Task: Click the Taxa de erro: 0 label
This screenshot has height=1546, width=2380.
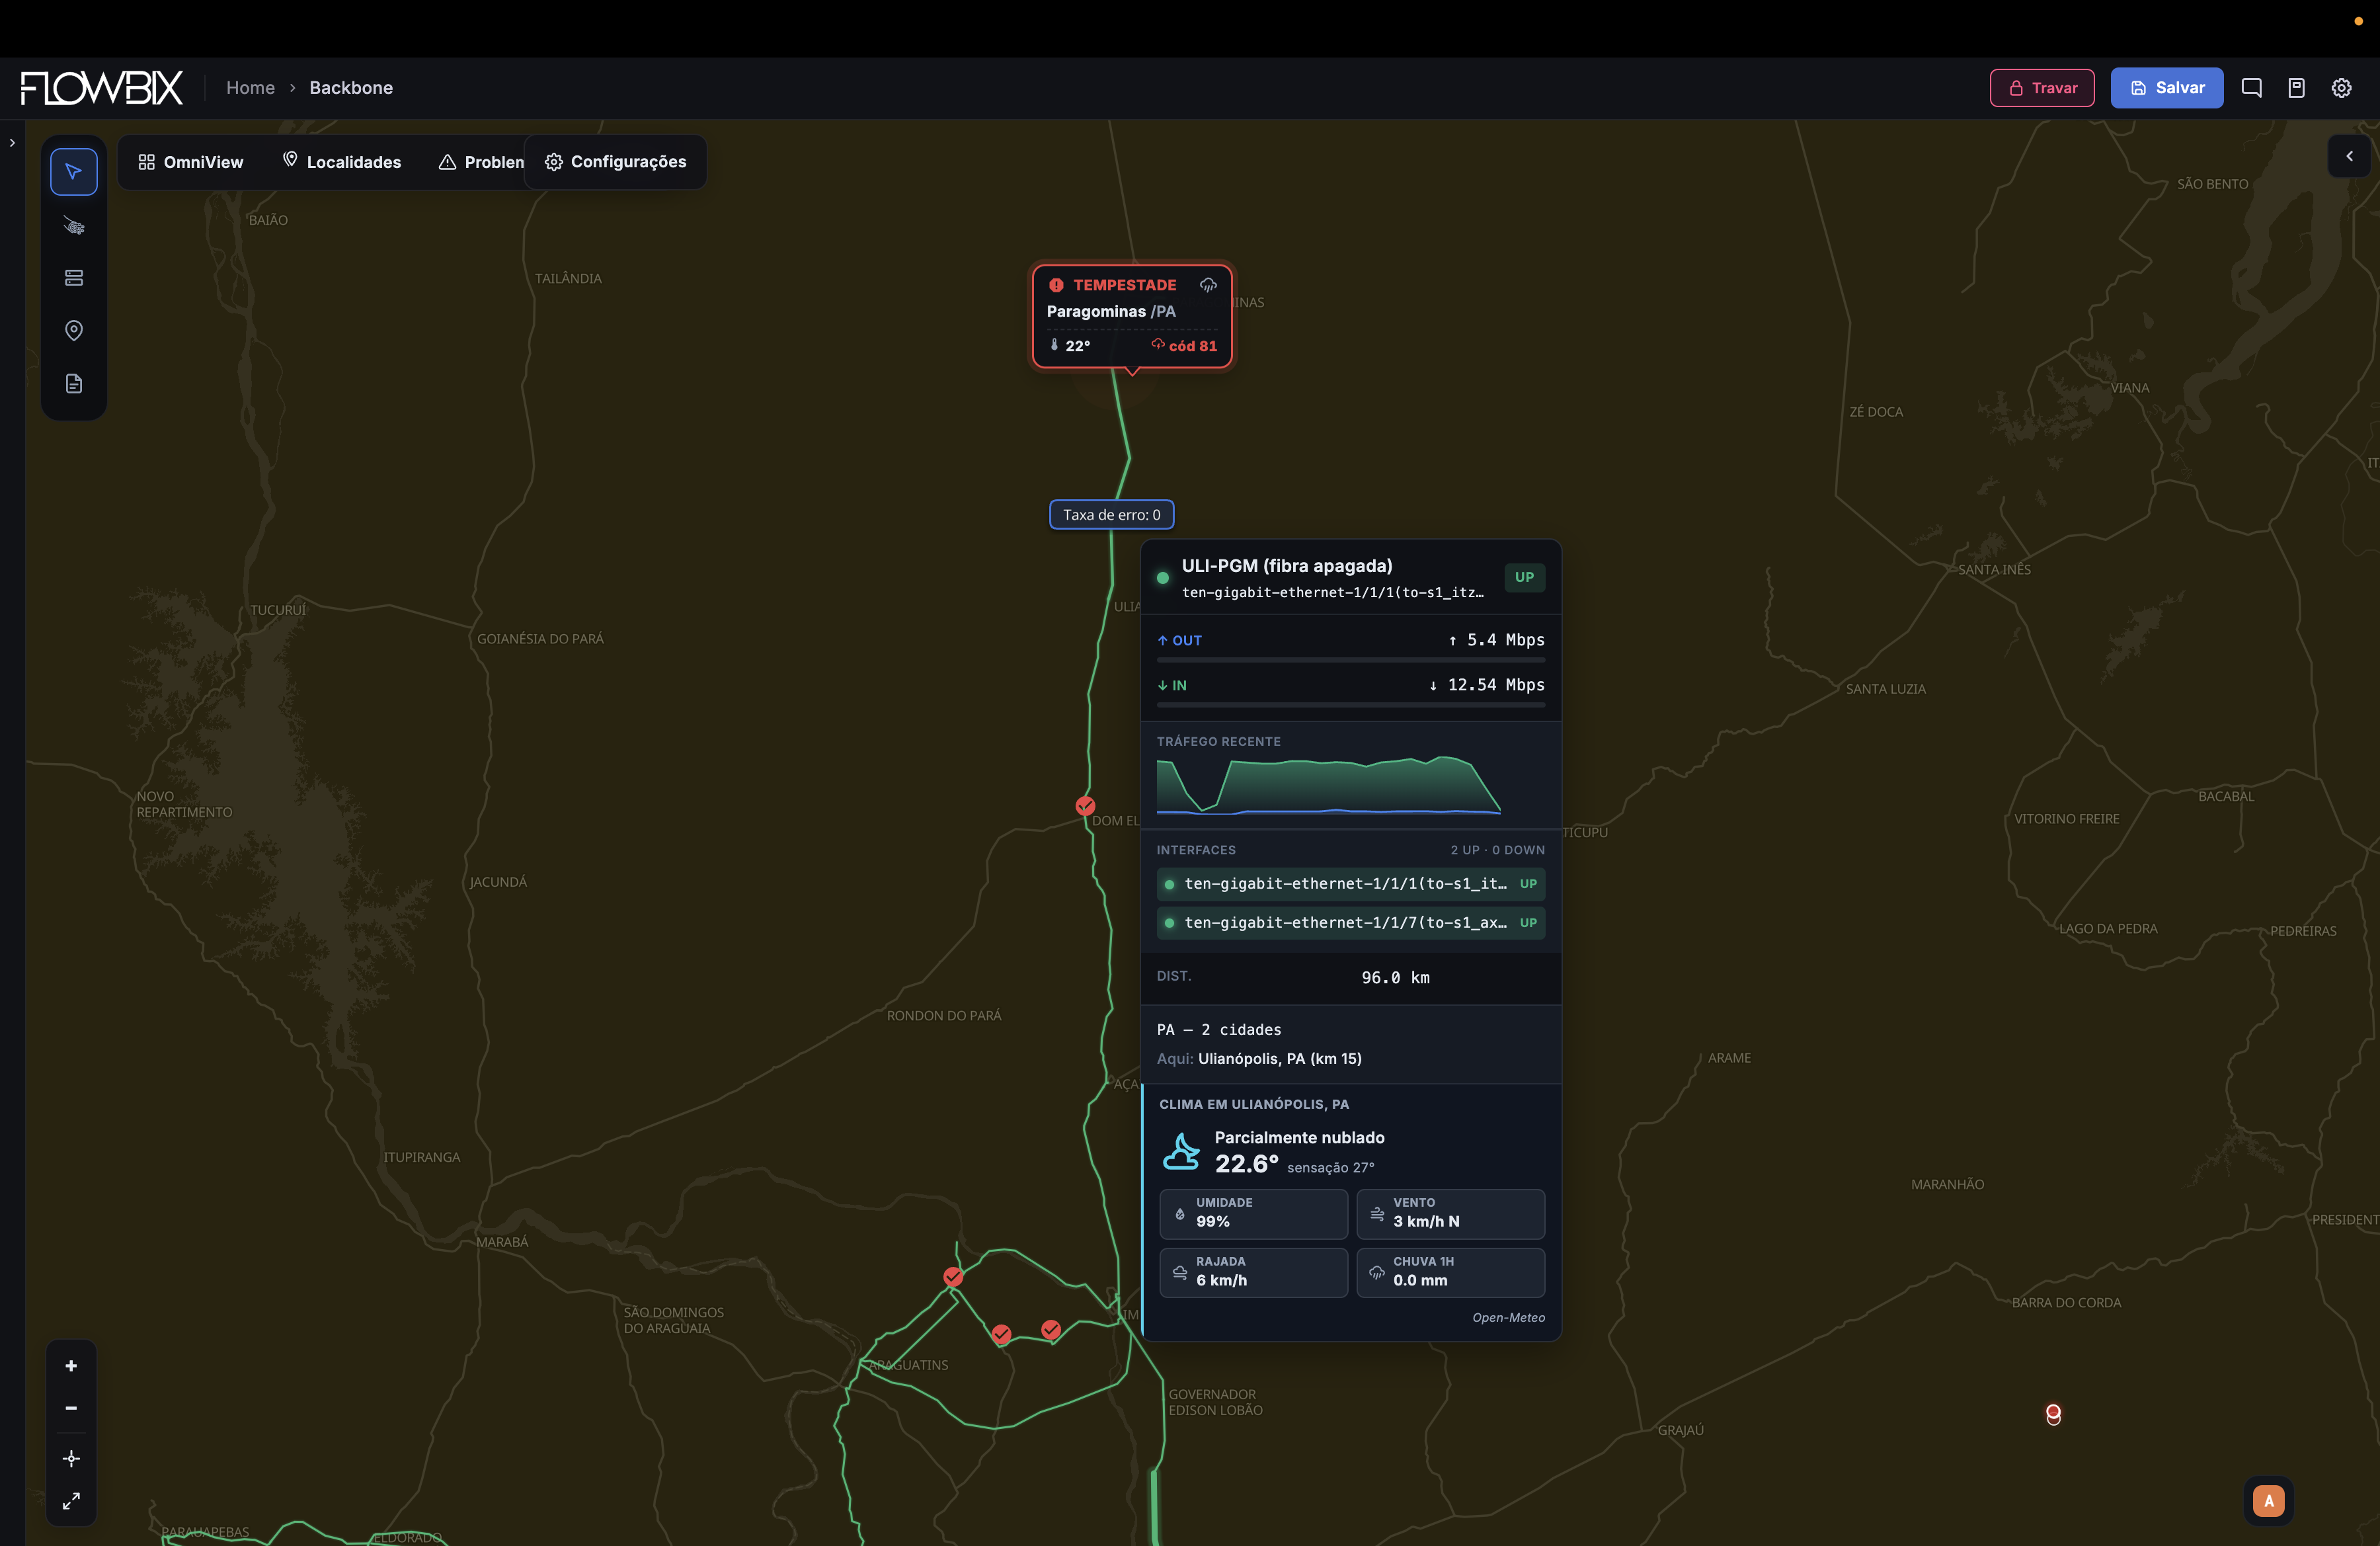Action: coord(1111,514)
